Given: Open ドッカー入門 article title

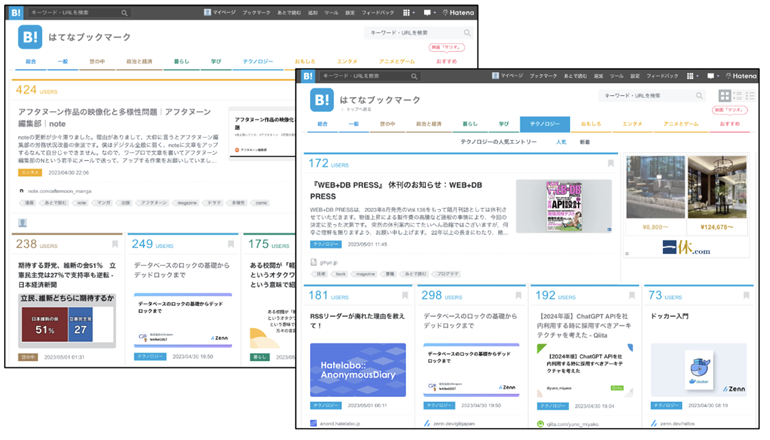Looking at the screenshot, I should 669,316.
